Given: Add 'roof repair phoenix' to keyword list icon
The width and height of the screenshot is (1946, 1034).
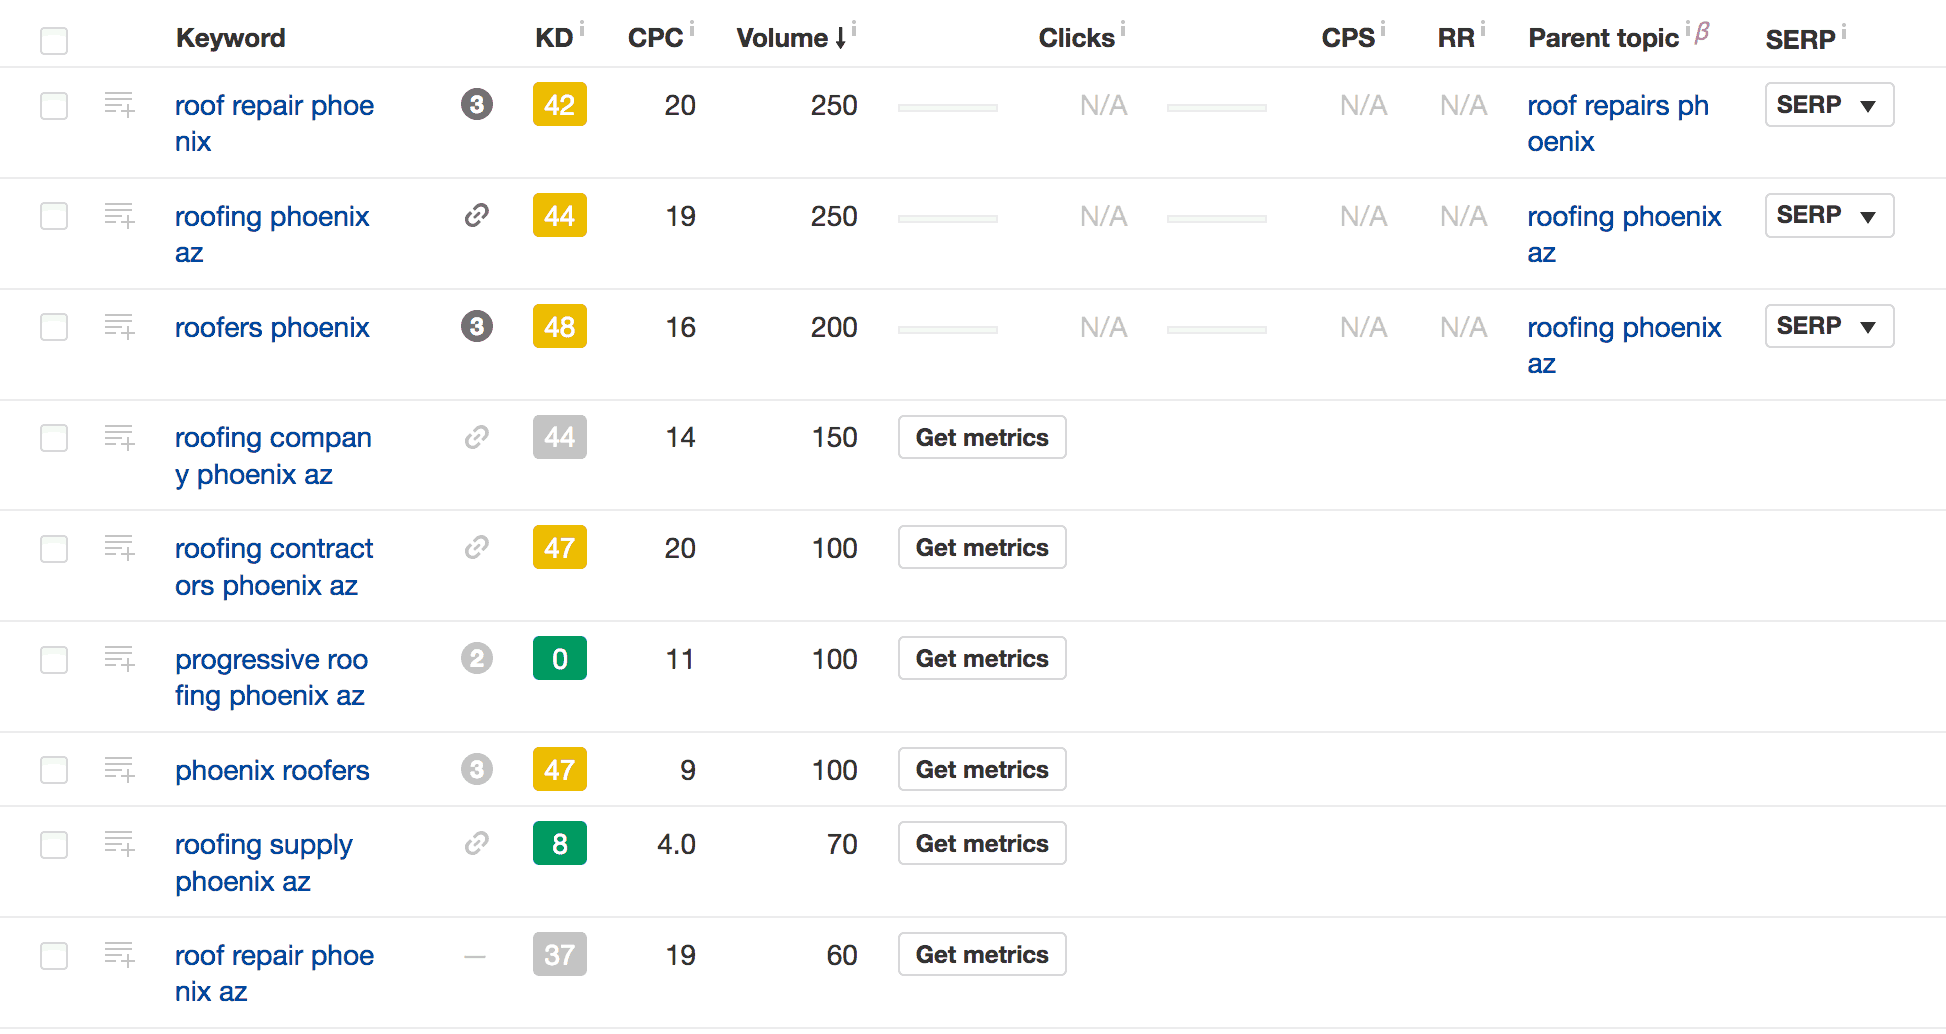Looking at the screenshot, I should click(x=120, y=104).
